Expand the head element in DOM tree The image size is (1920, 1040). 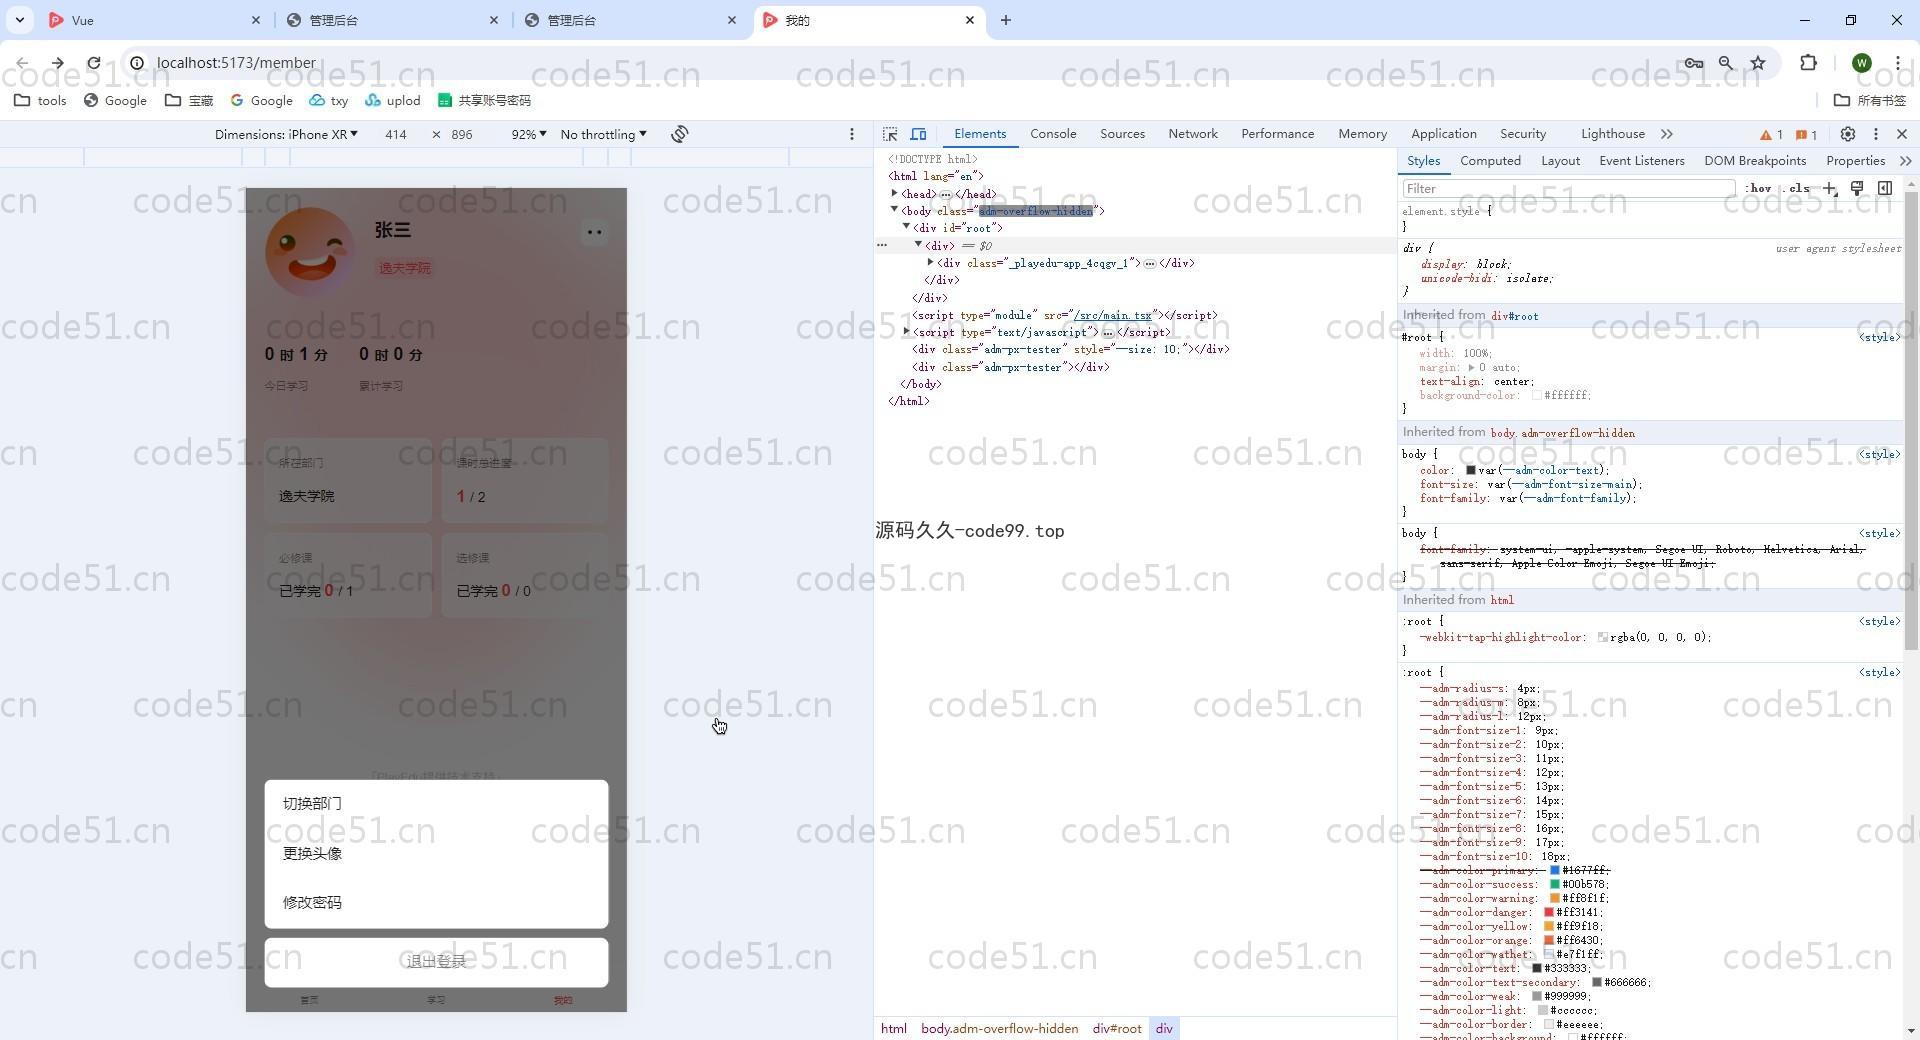pyautogui.click(x=895, y=193)
